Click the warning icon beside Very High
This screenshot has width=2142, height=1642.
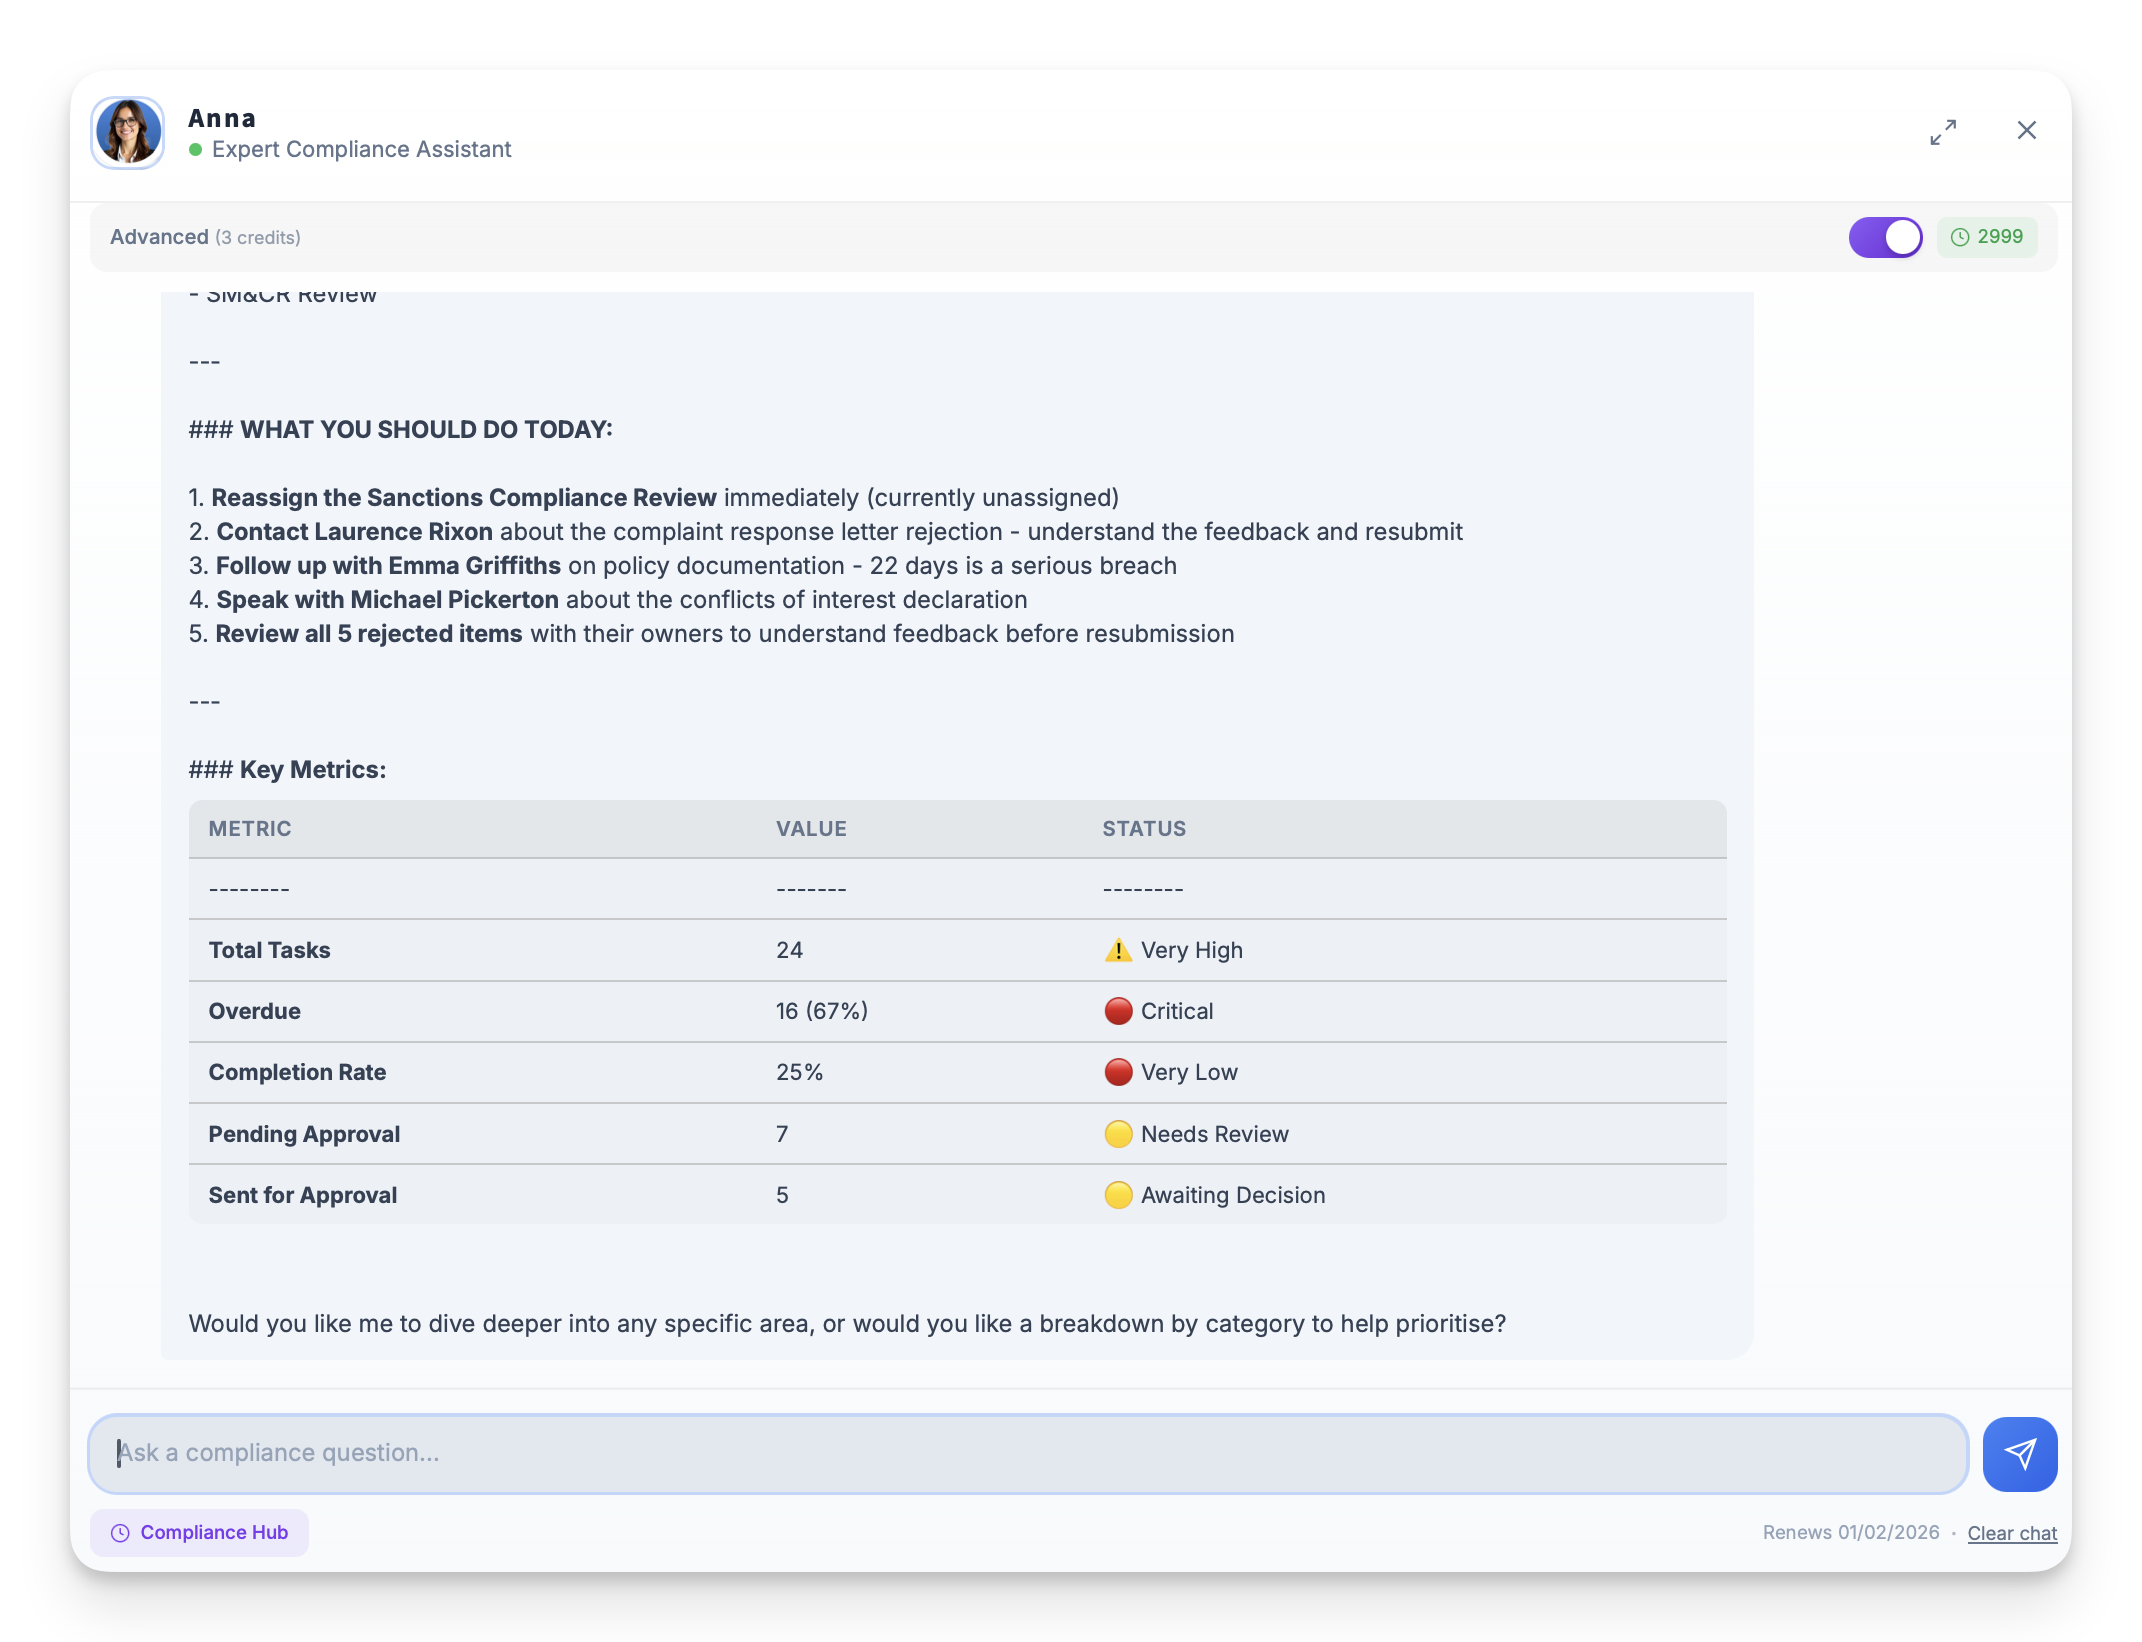coord(1118,950)
